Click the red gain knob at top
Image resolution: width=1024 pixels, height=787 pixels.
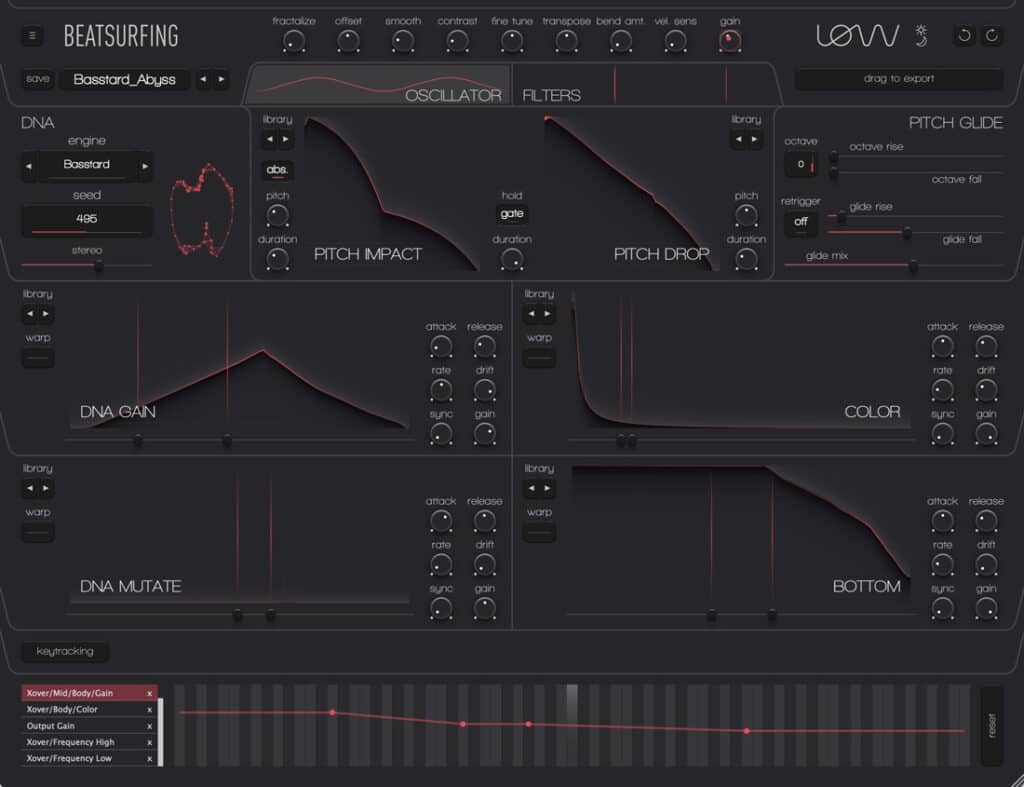pos(729,41)
